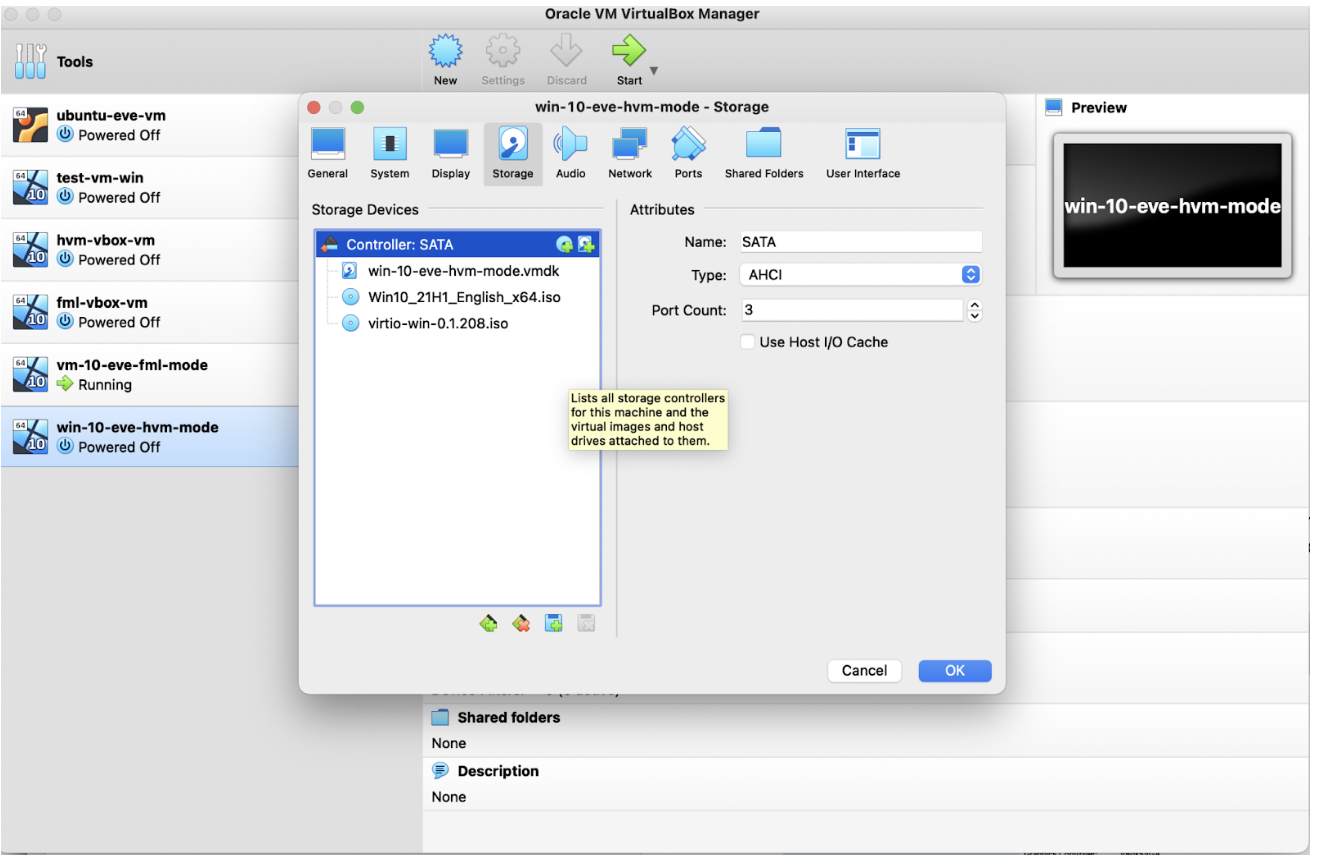Select virtio-win-0.1.208.iso in the device tree
The image size is (1320, 862).
coord(438,322)
